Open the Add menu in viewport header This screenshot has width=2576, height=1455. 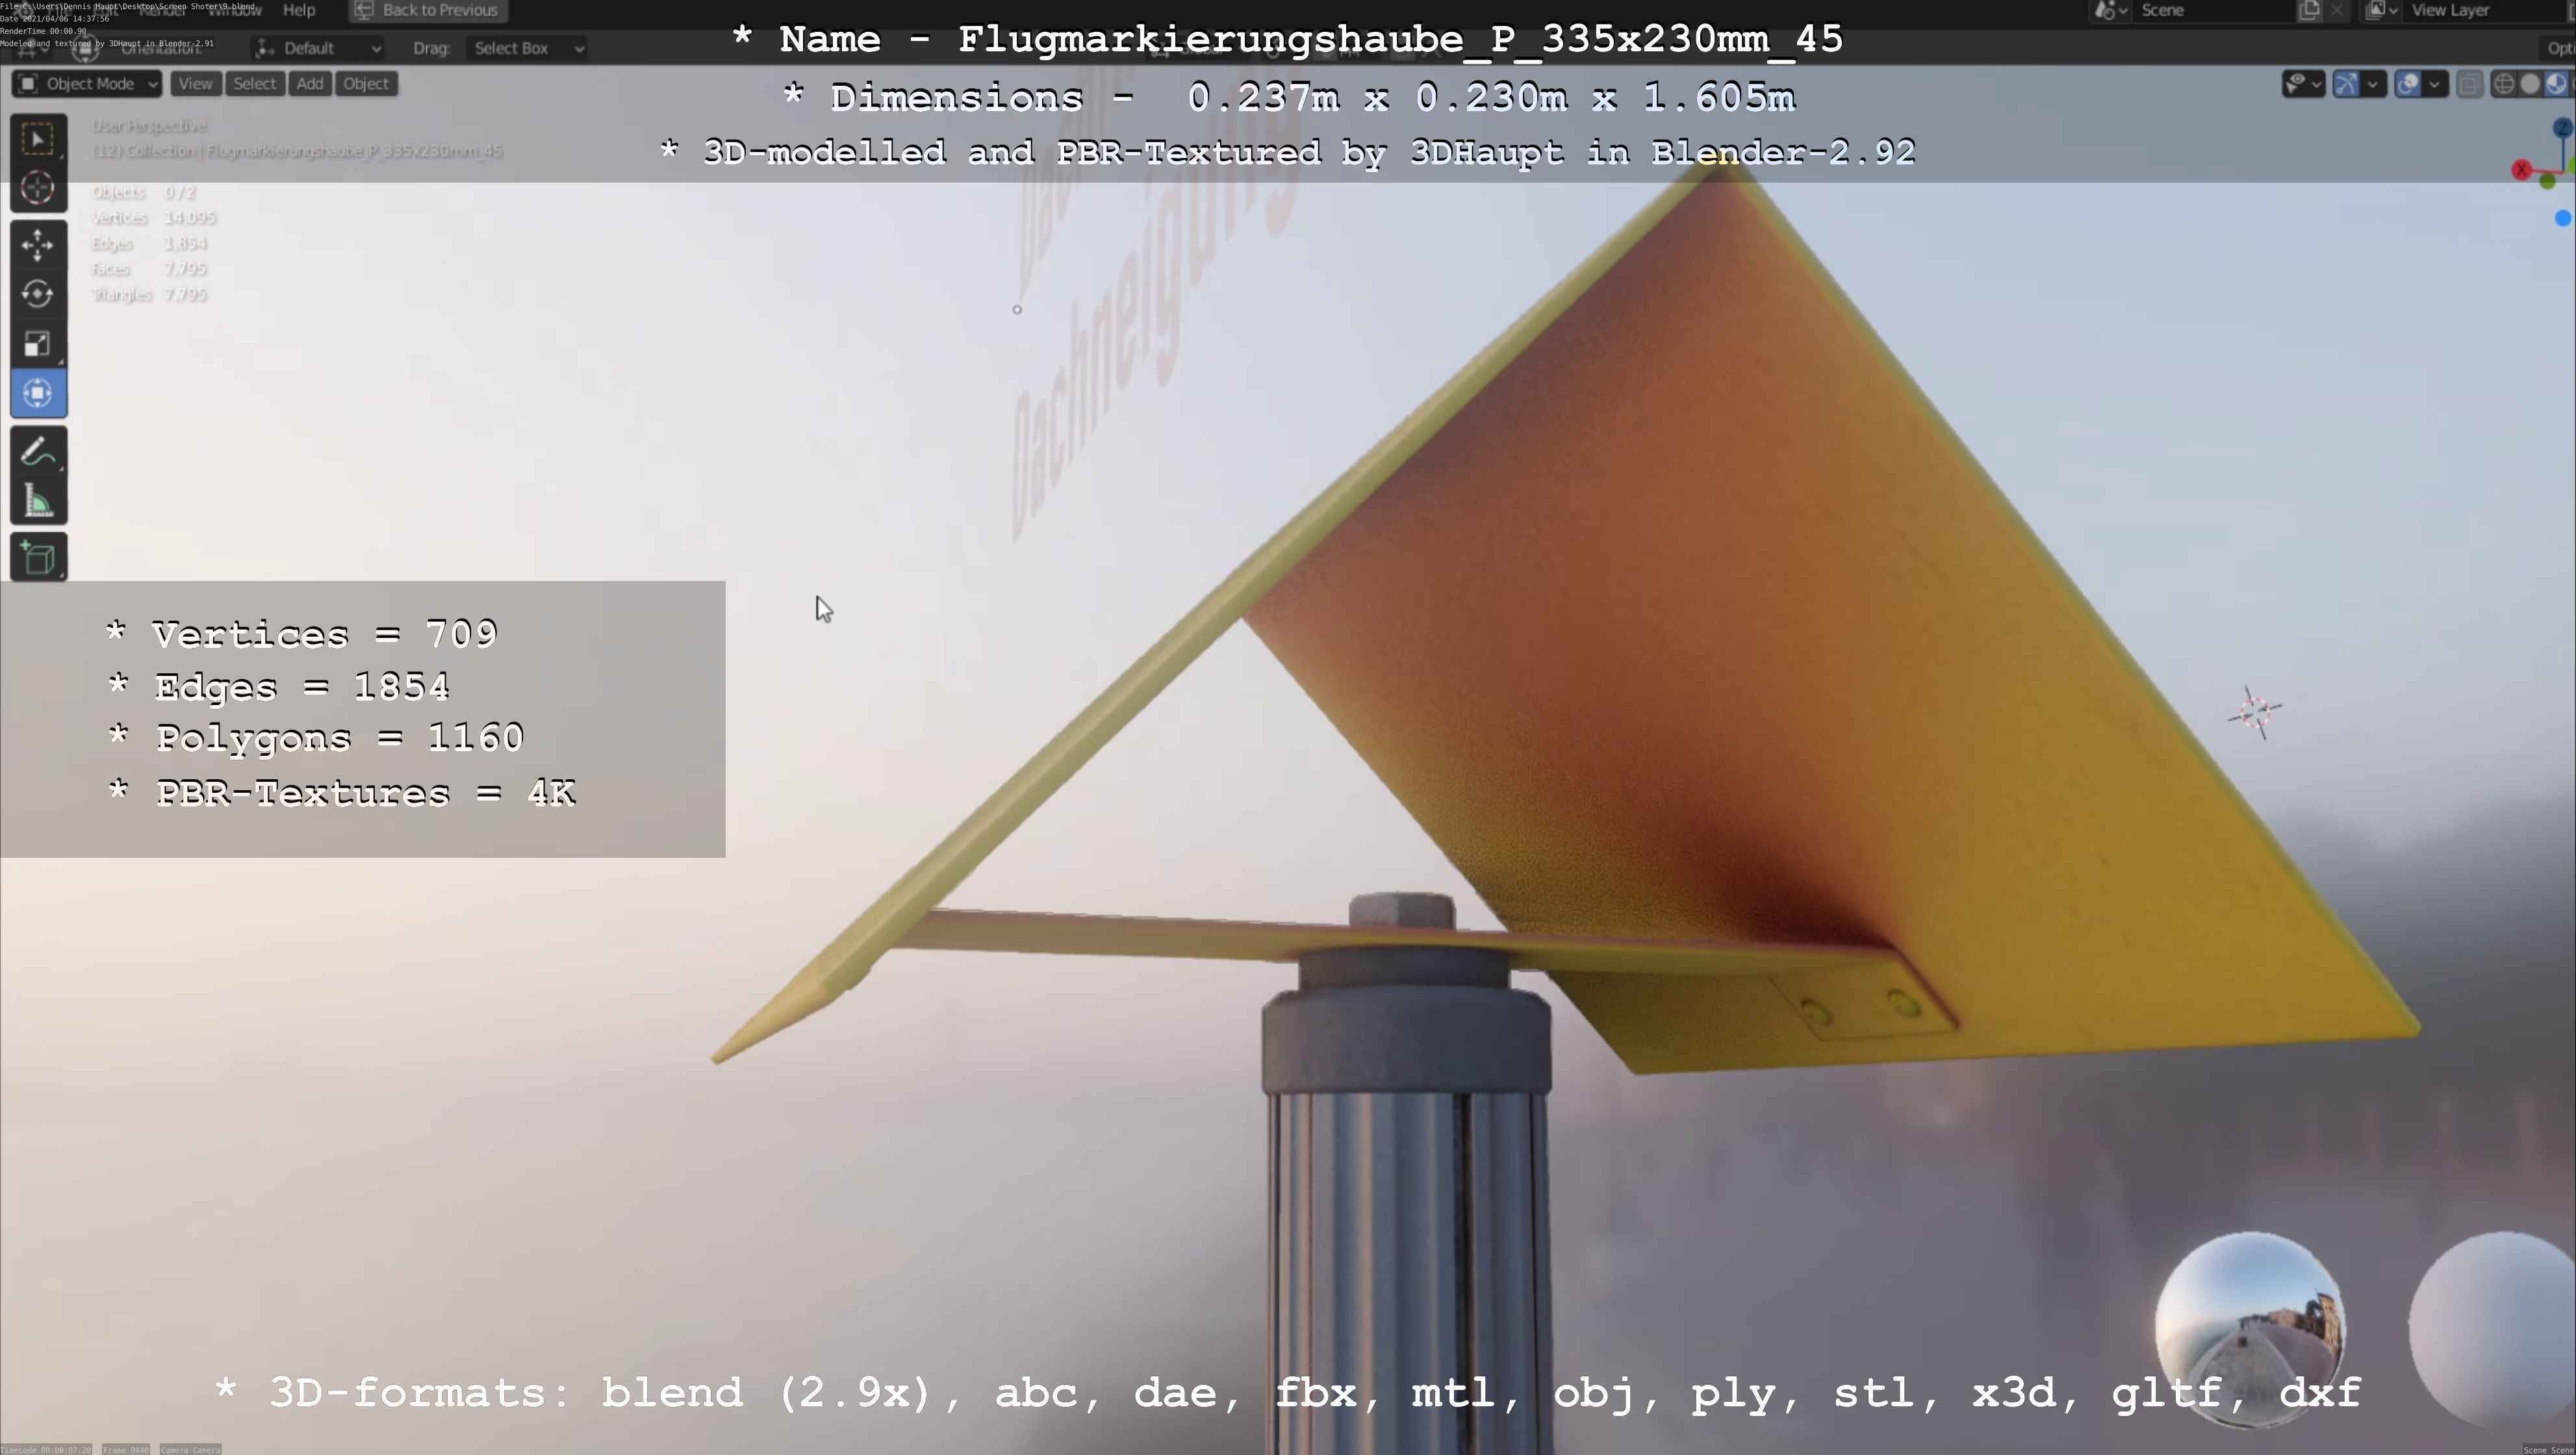pyautogui.click(x=310, y=84)
